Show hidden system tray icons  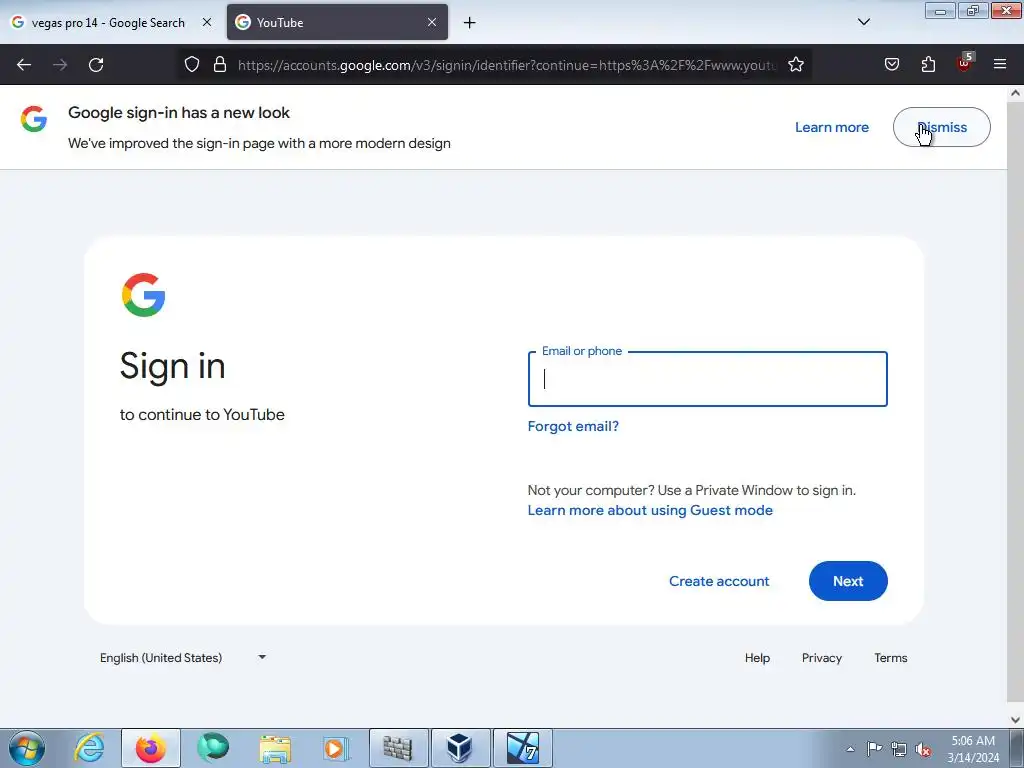[850, 749]
